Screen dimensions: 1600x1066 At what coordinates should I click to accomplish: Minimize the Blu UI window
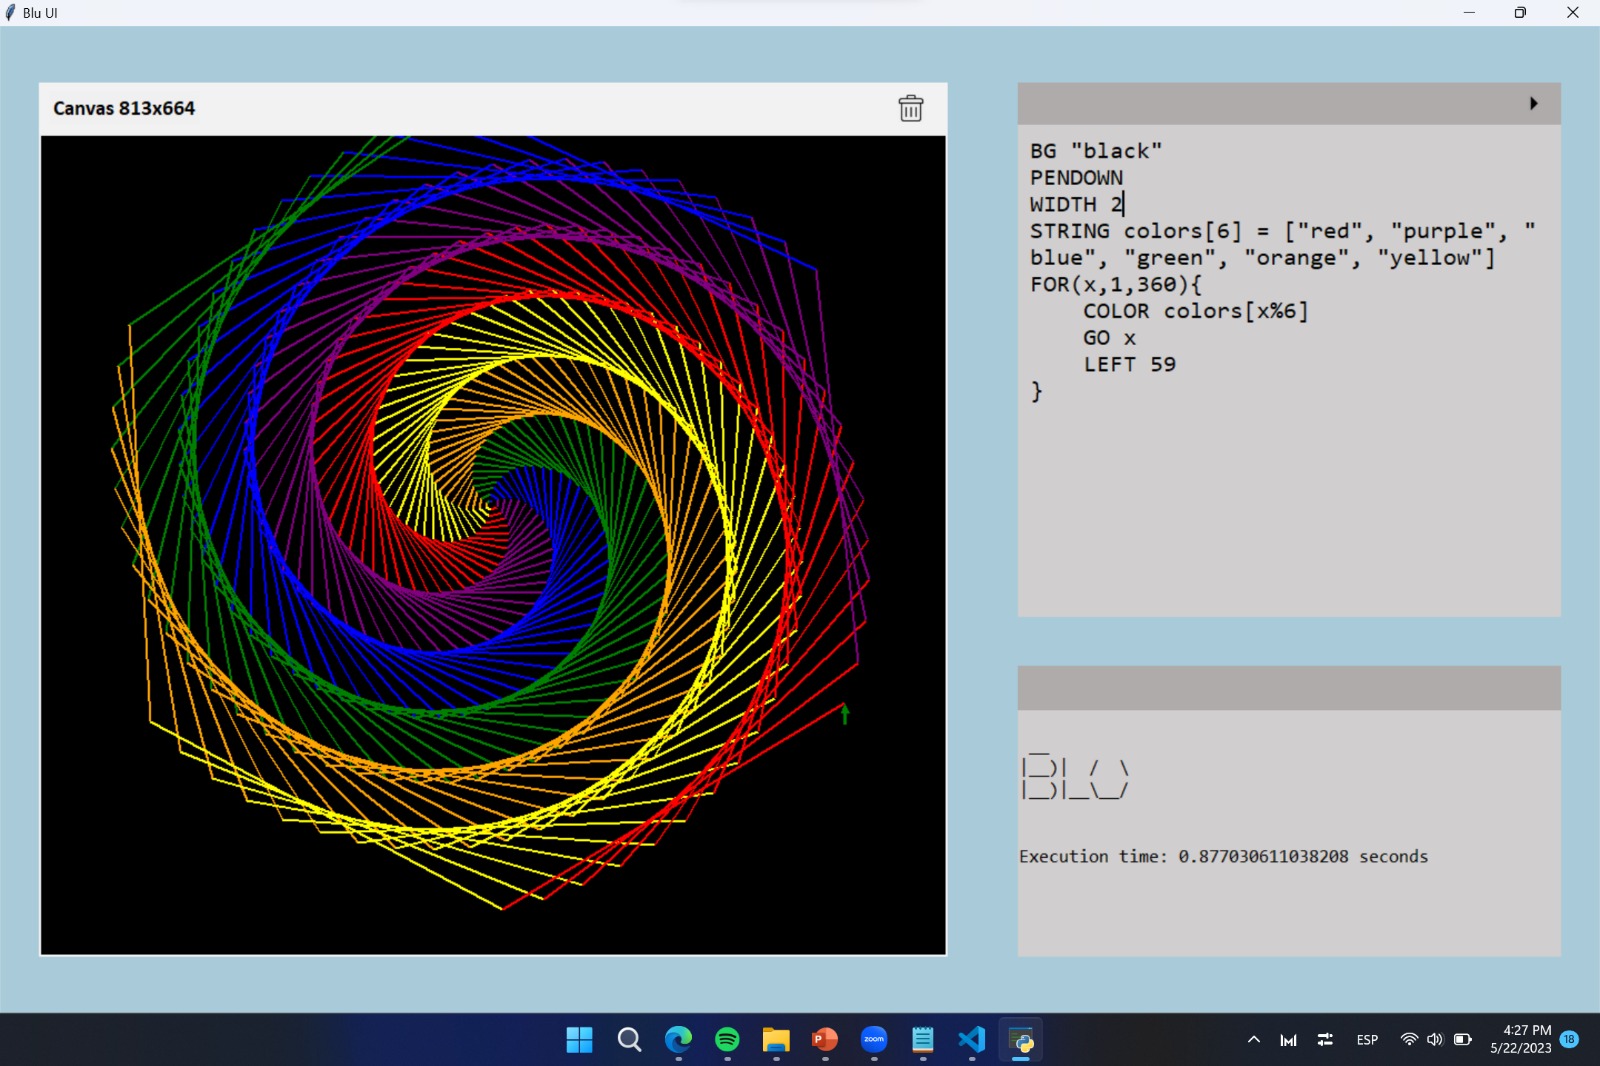pyautogui.click(x=1469, y=13)
